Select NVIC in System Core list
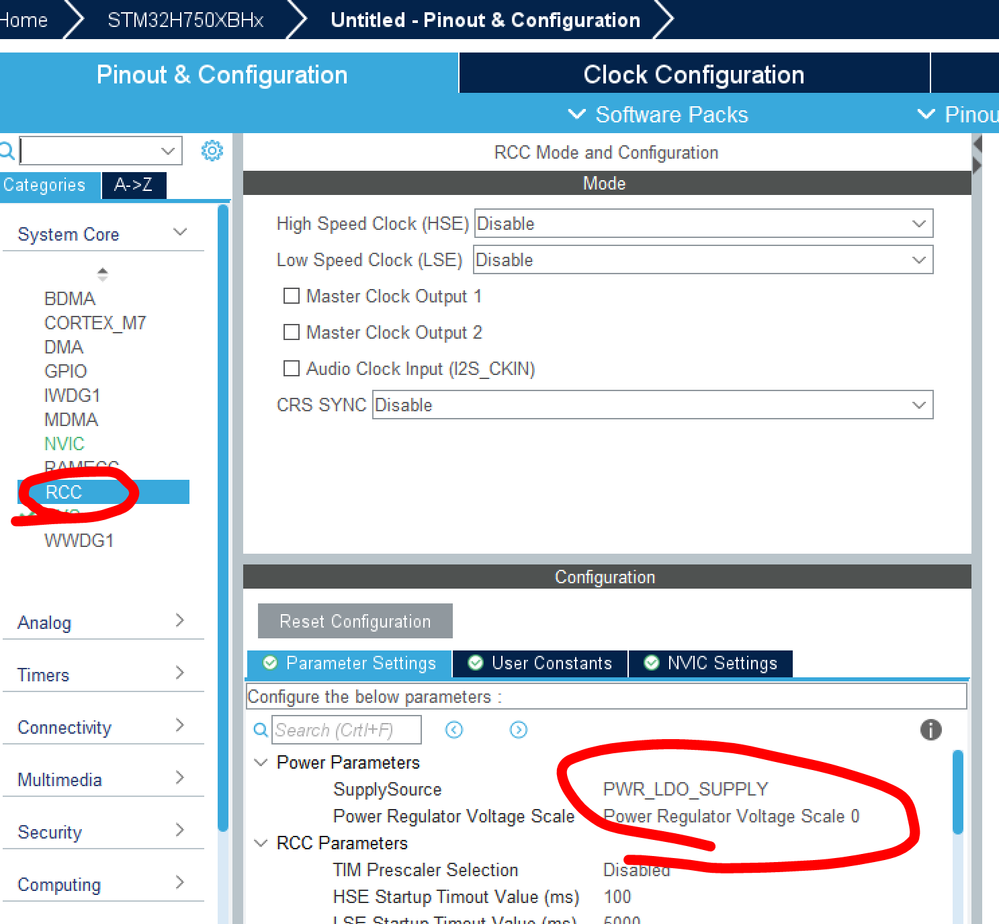999x924 pixels. (x=64, y=444)
